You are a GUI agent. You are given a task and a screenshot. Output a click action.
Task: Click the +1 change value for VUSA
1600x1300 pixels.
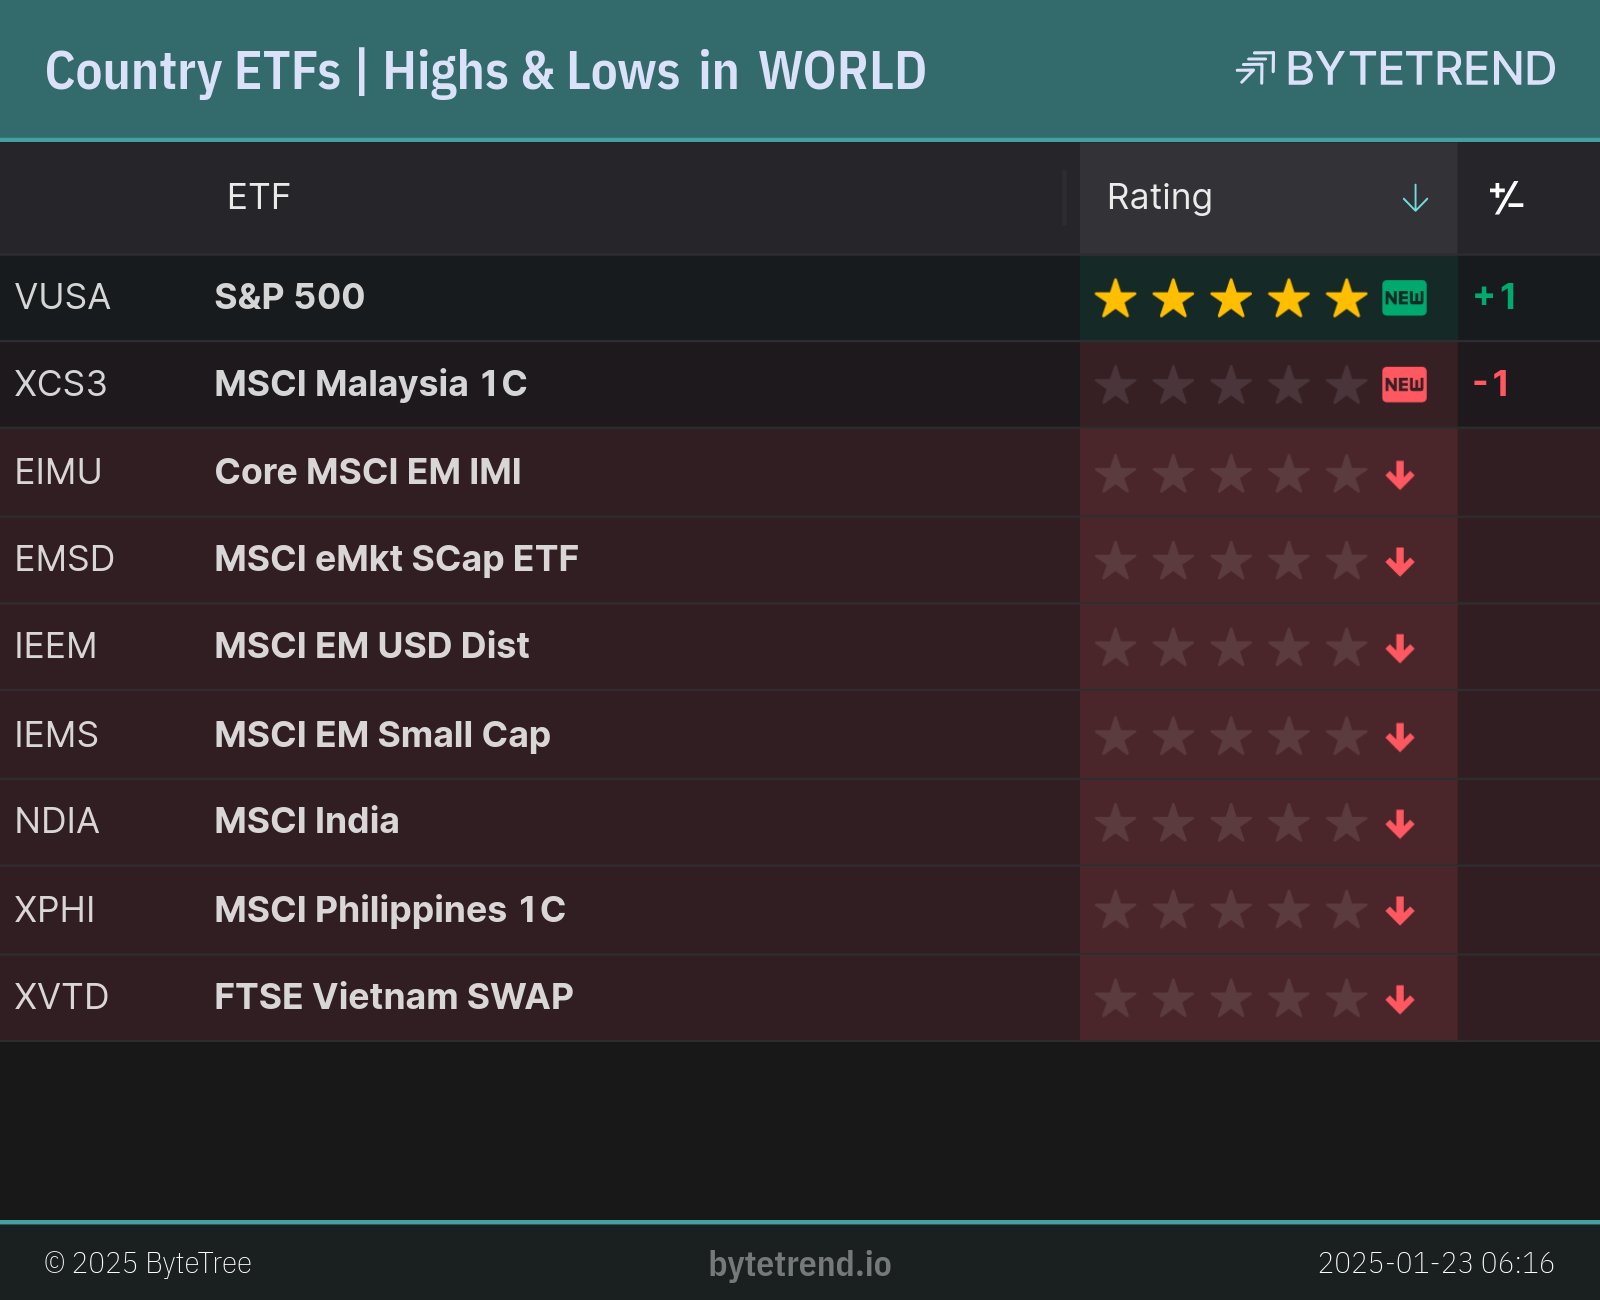pos(1495,297)
